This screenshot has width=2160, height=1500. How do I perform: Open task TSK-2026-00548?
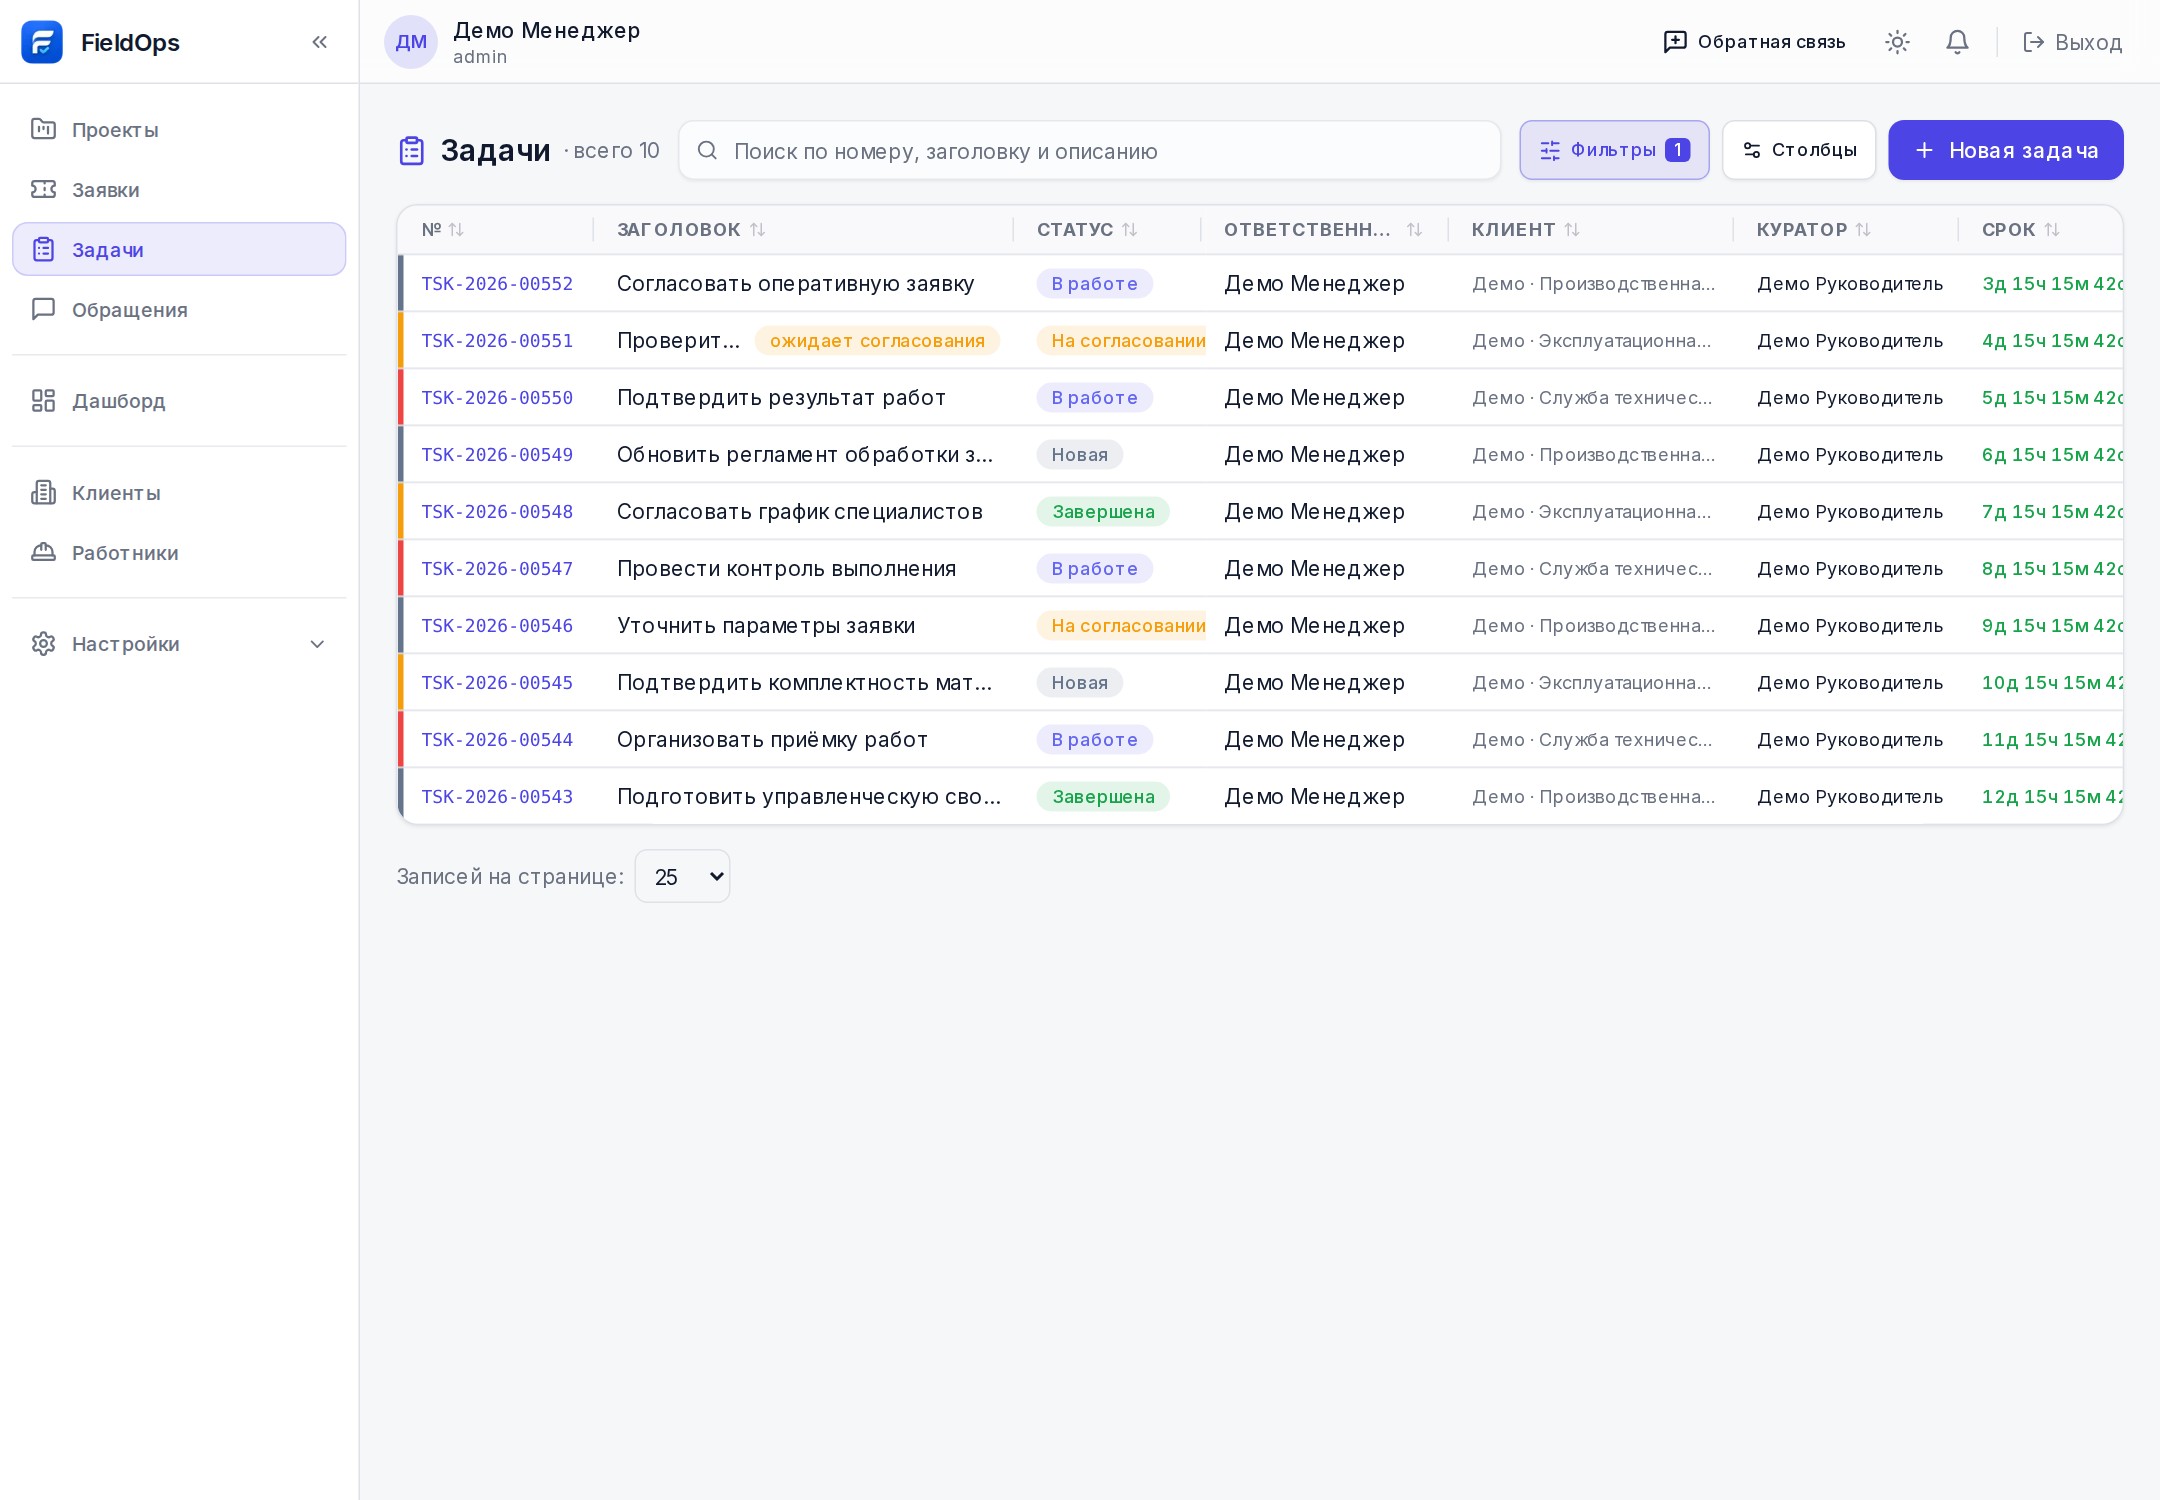click(x=497, y=512)
